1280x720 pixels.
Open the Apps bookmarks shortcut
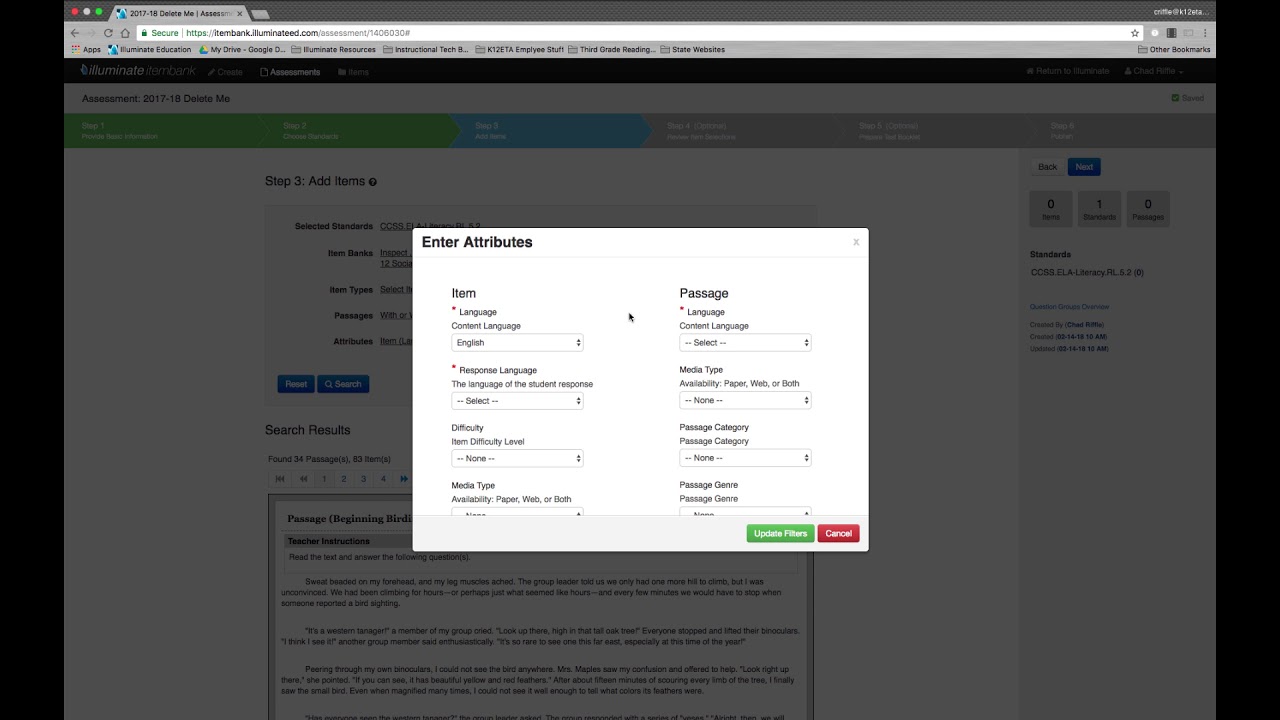tap(86, 49)
